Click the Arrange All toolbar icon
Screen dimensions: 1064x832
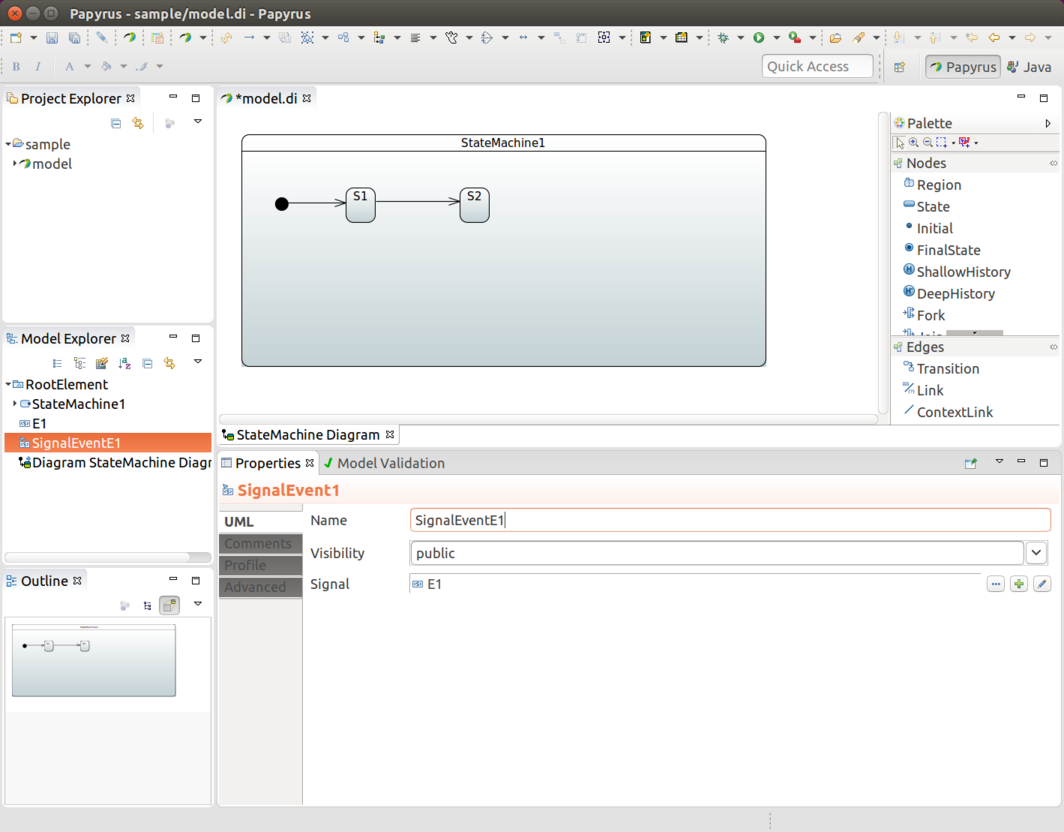343,38
